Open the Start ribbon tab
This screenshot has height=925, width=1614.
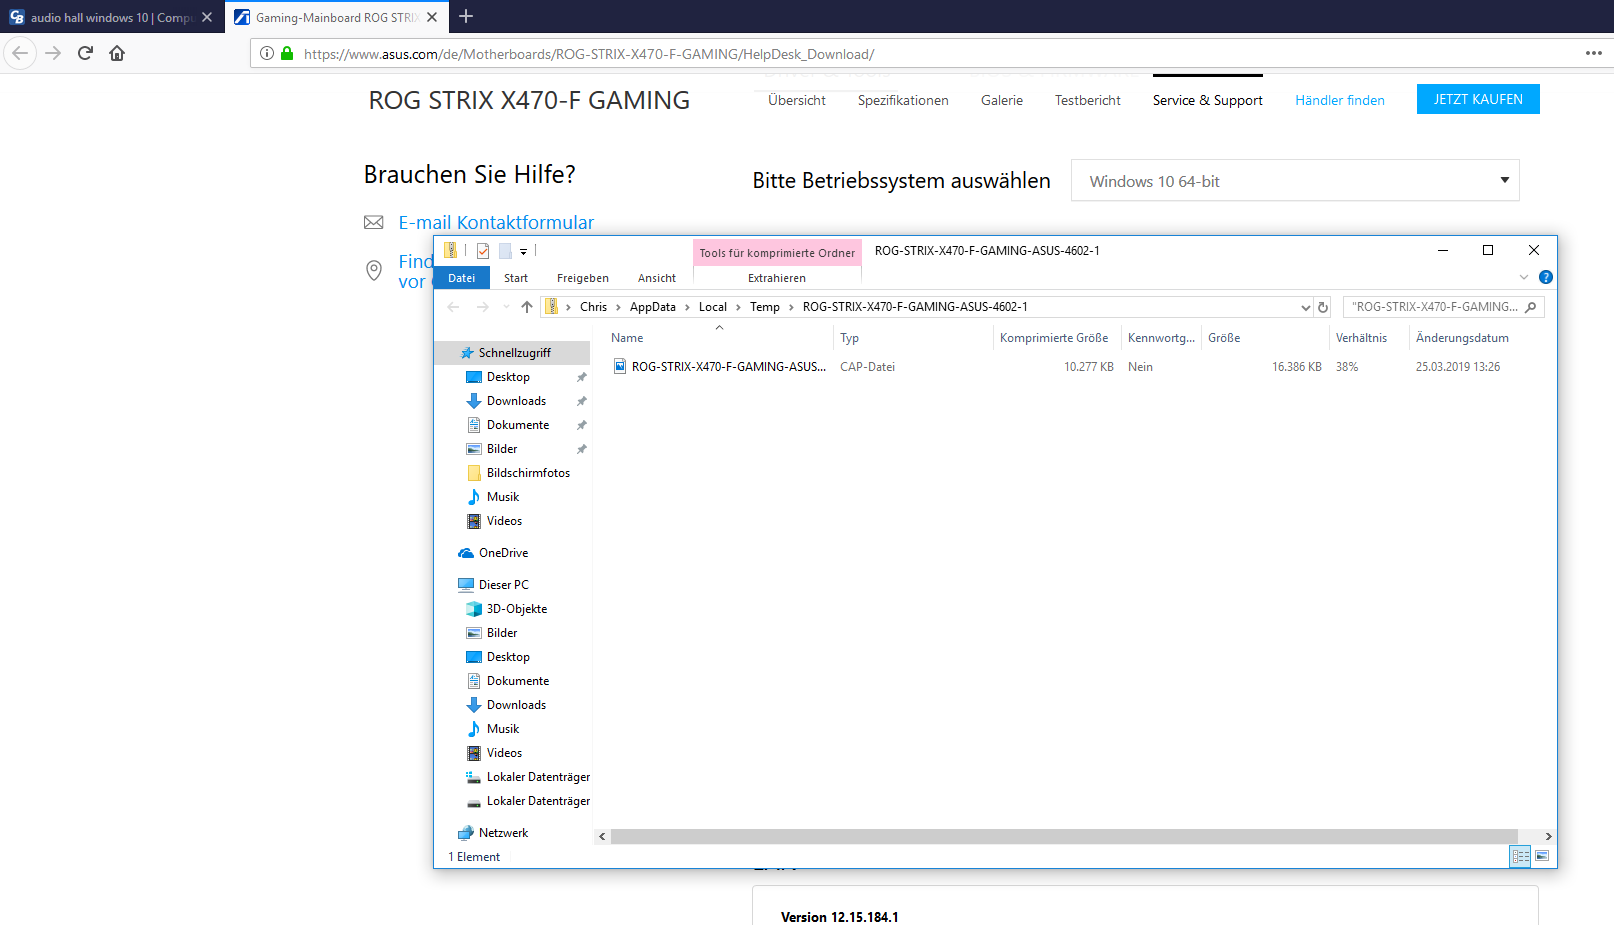pyautogui.click(x=516, y=278)
